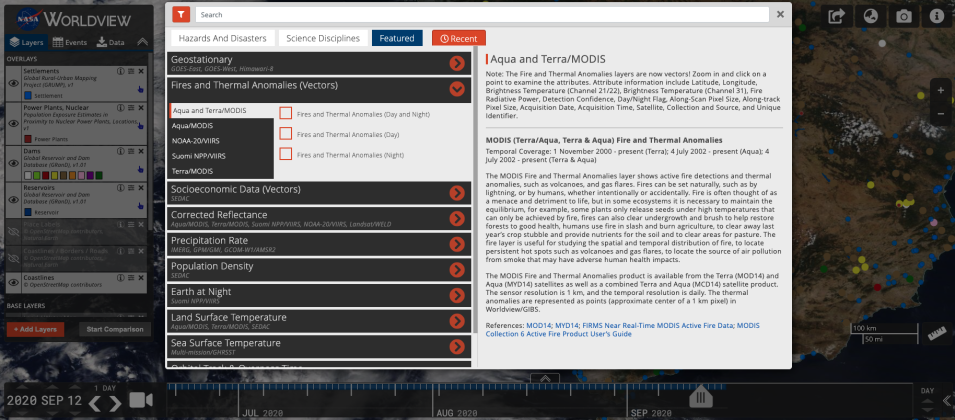Check Fires and Thermal Anomalies (Day)
Viewport: 955px width, 420px height.
(x=286, y=134)
